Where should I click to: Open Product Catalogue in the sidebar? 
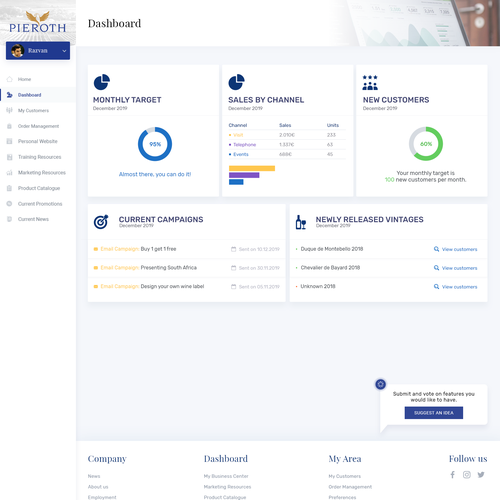pos(38,188)
